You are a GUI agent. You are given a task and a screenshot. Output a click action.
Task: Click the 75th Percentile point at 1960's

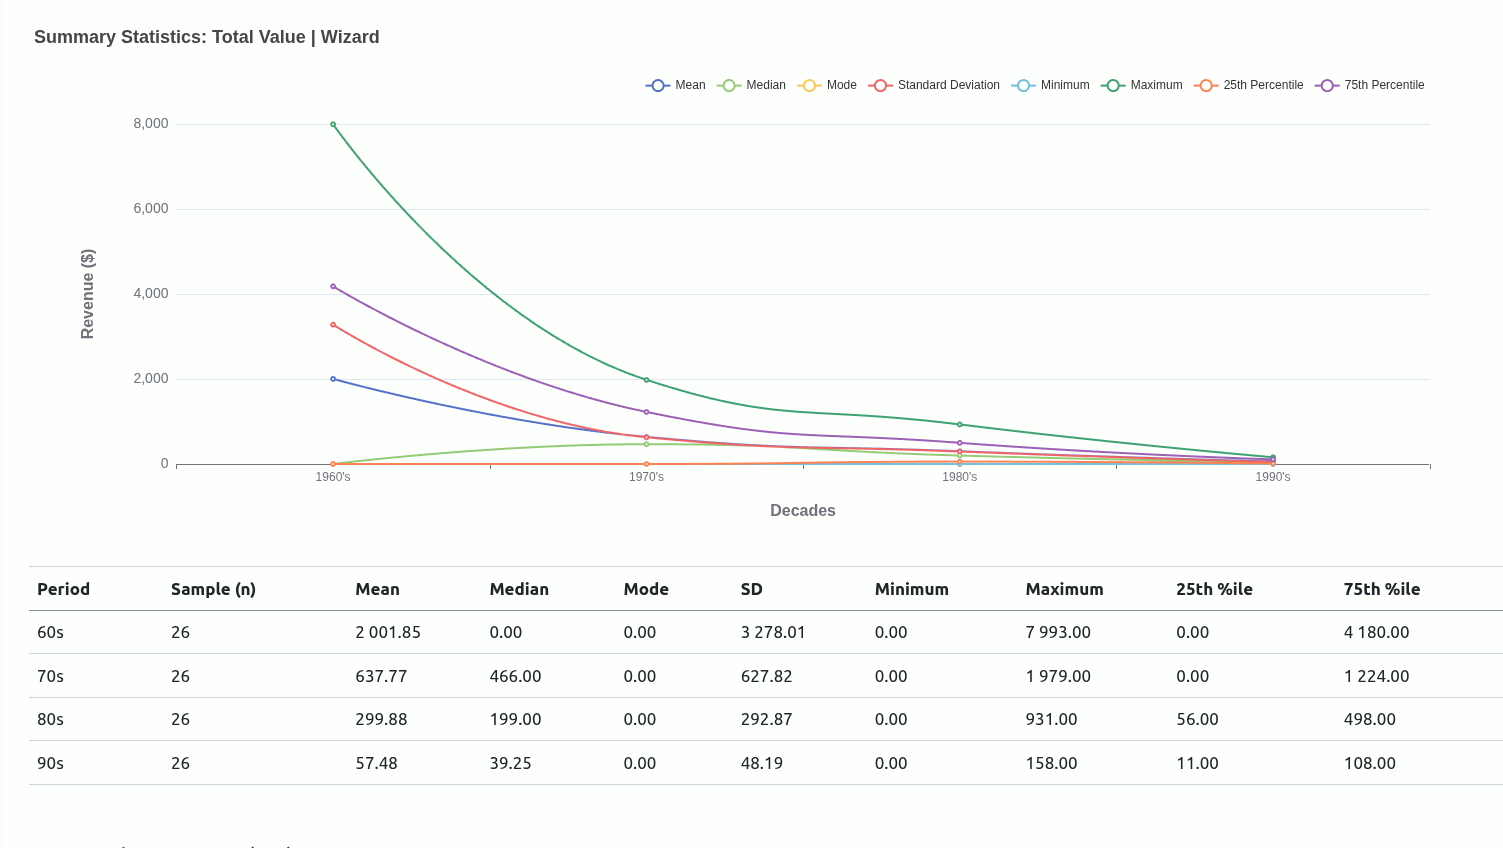click(333, 287)
